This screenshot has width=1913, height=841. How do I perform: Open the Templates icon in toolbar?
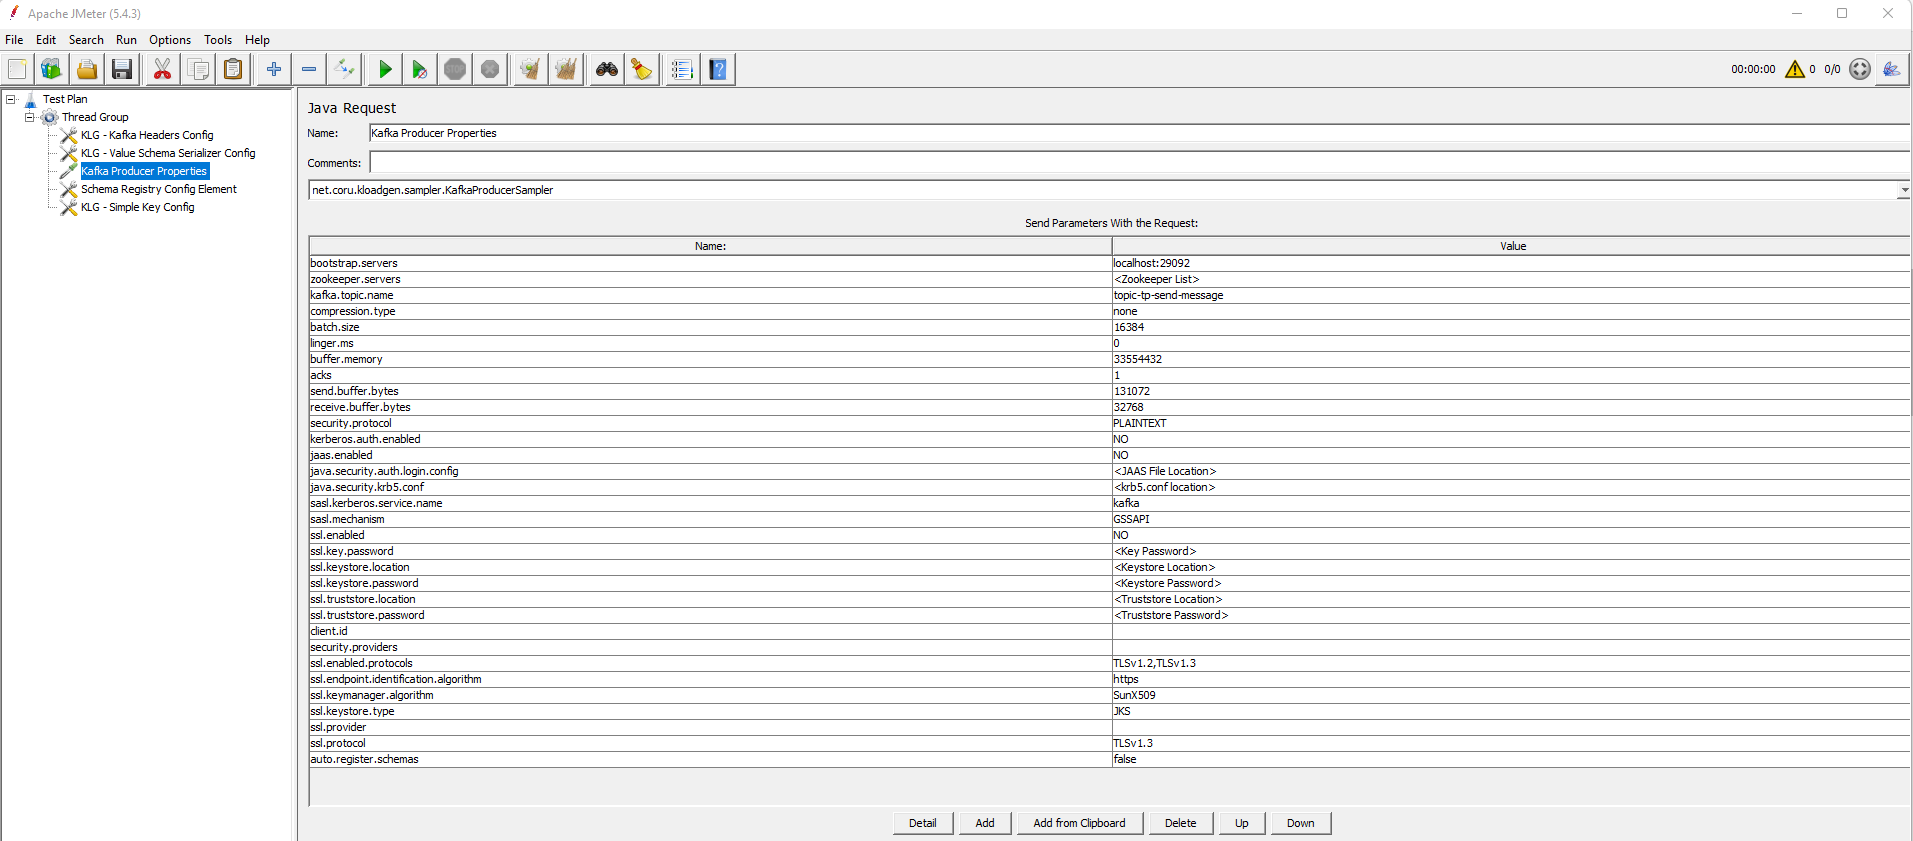51,69
